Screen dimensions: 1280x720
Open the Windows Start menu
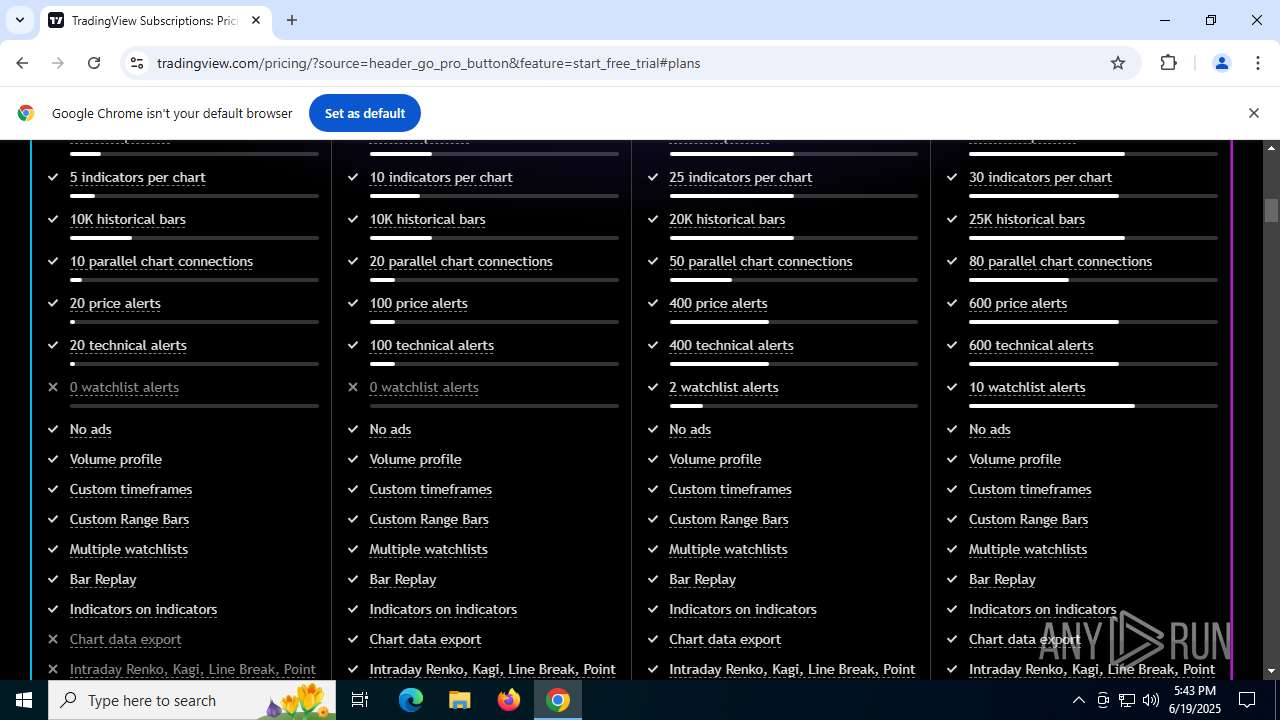[24, 700]
